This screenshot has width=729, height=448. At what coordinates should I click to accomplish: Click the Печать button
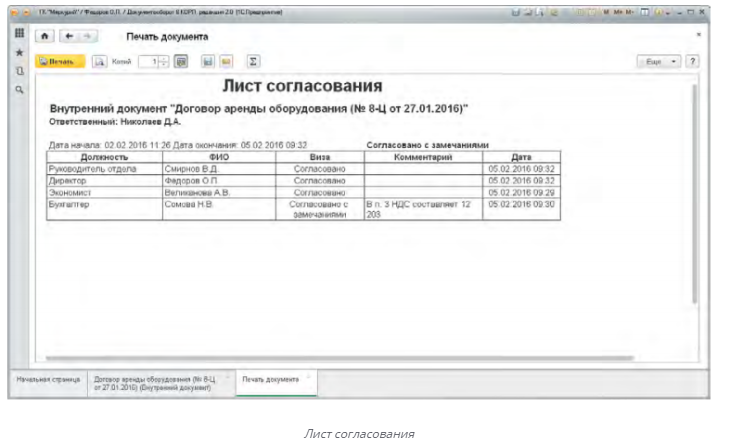point(57,62)
